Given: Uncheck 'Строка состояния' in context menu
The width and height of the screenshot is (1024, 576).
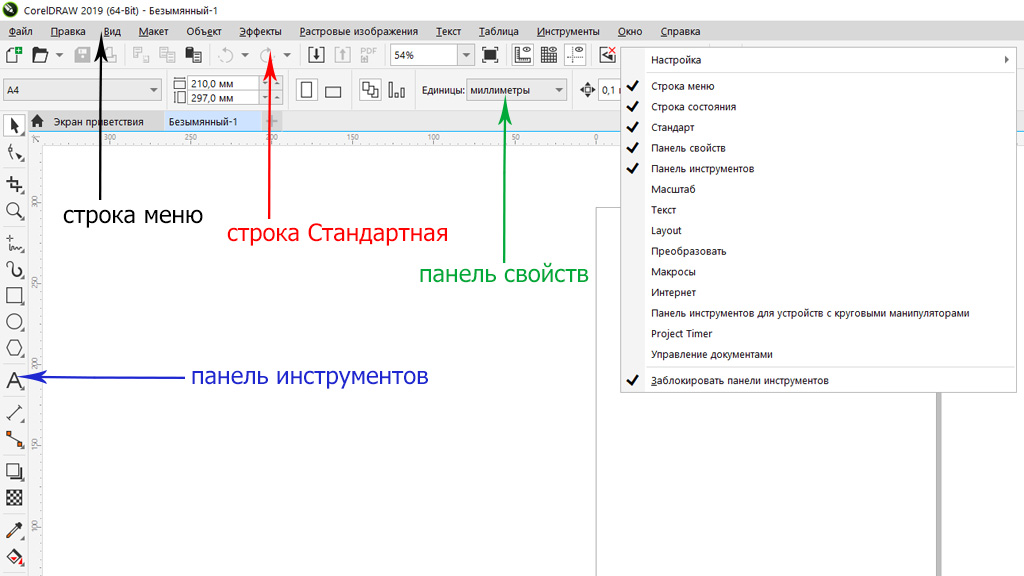Looking at the screenshot, I should point(693,107).
